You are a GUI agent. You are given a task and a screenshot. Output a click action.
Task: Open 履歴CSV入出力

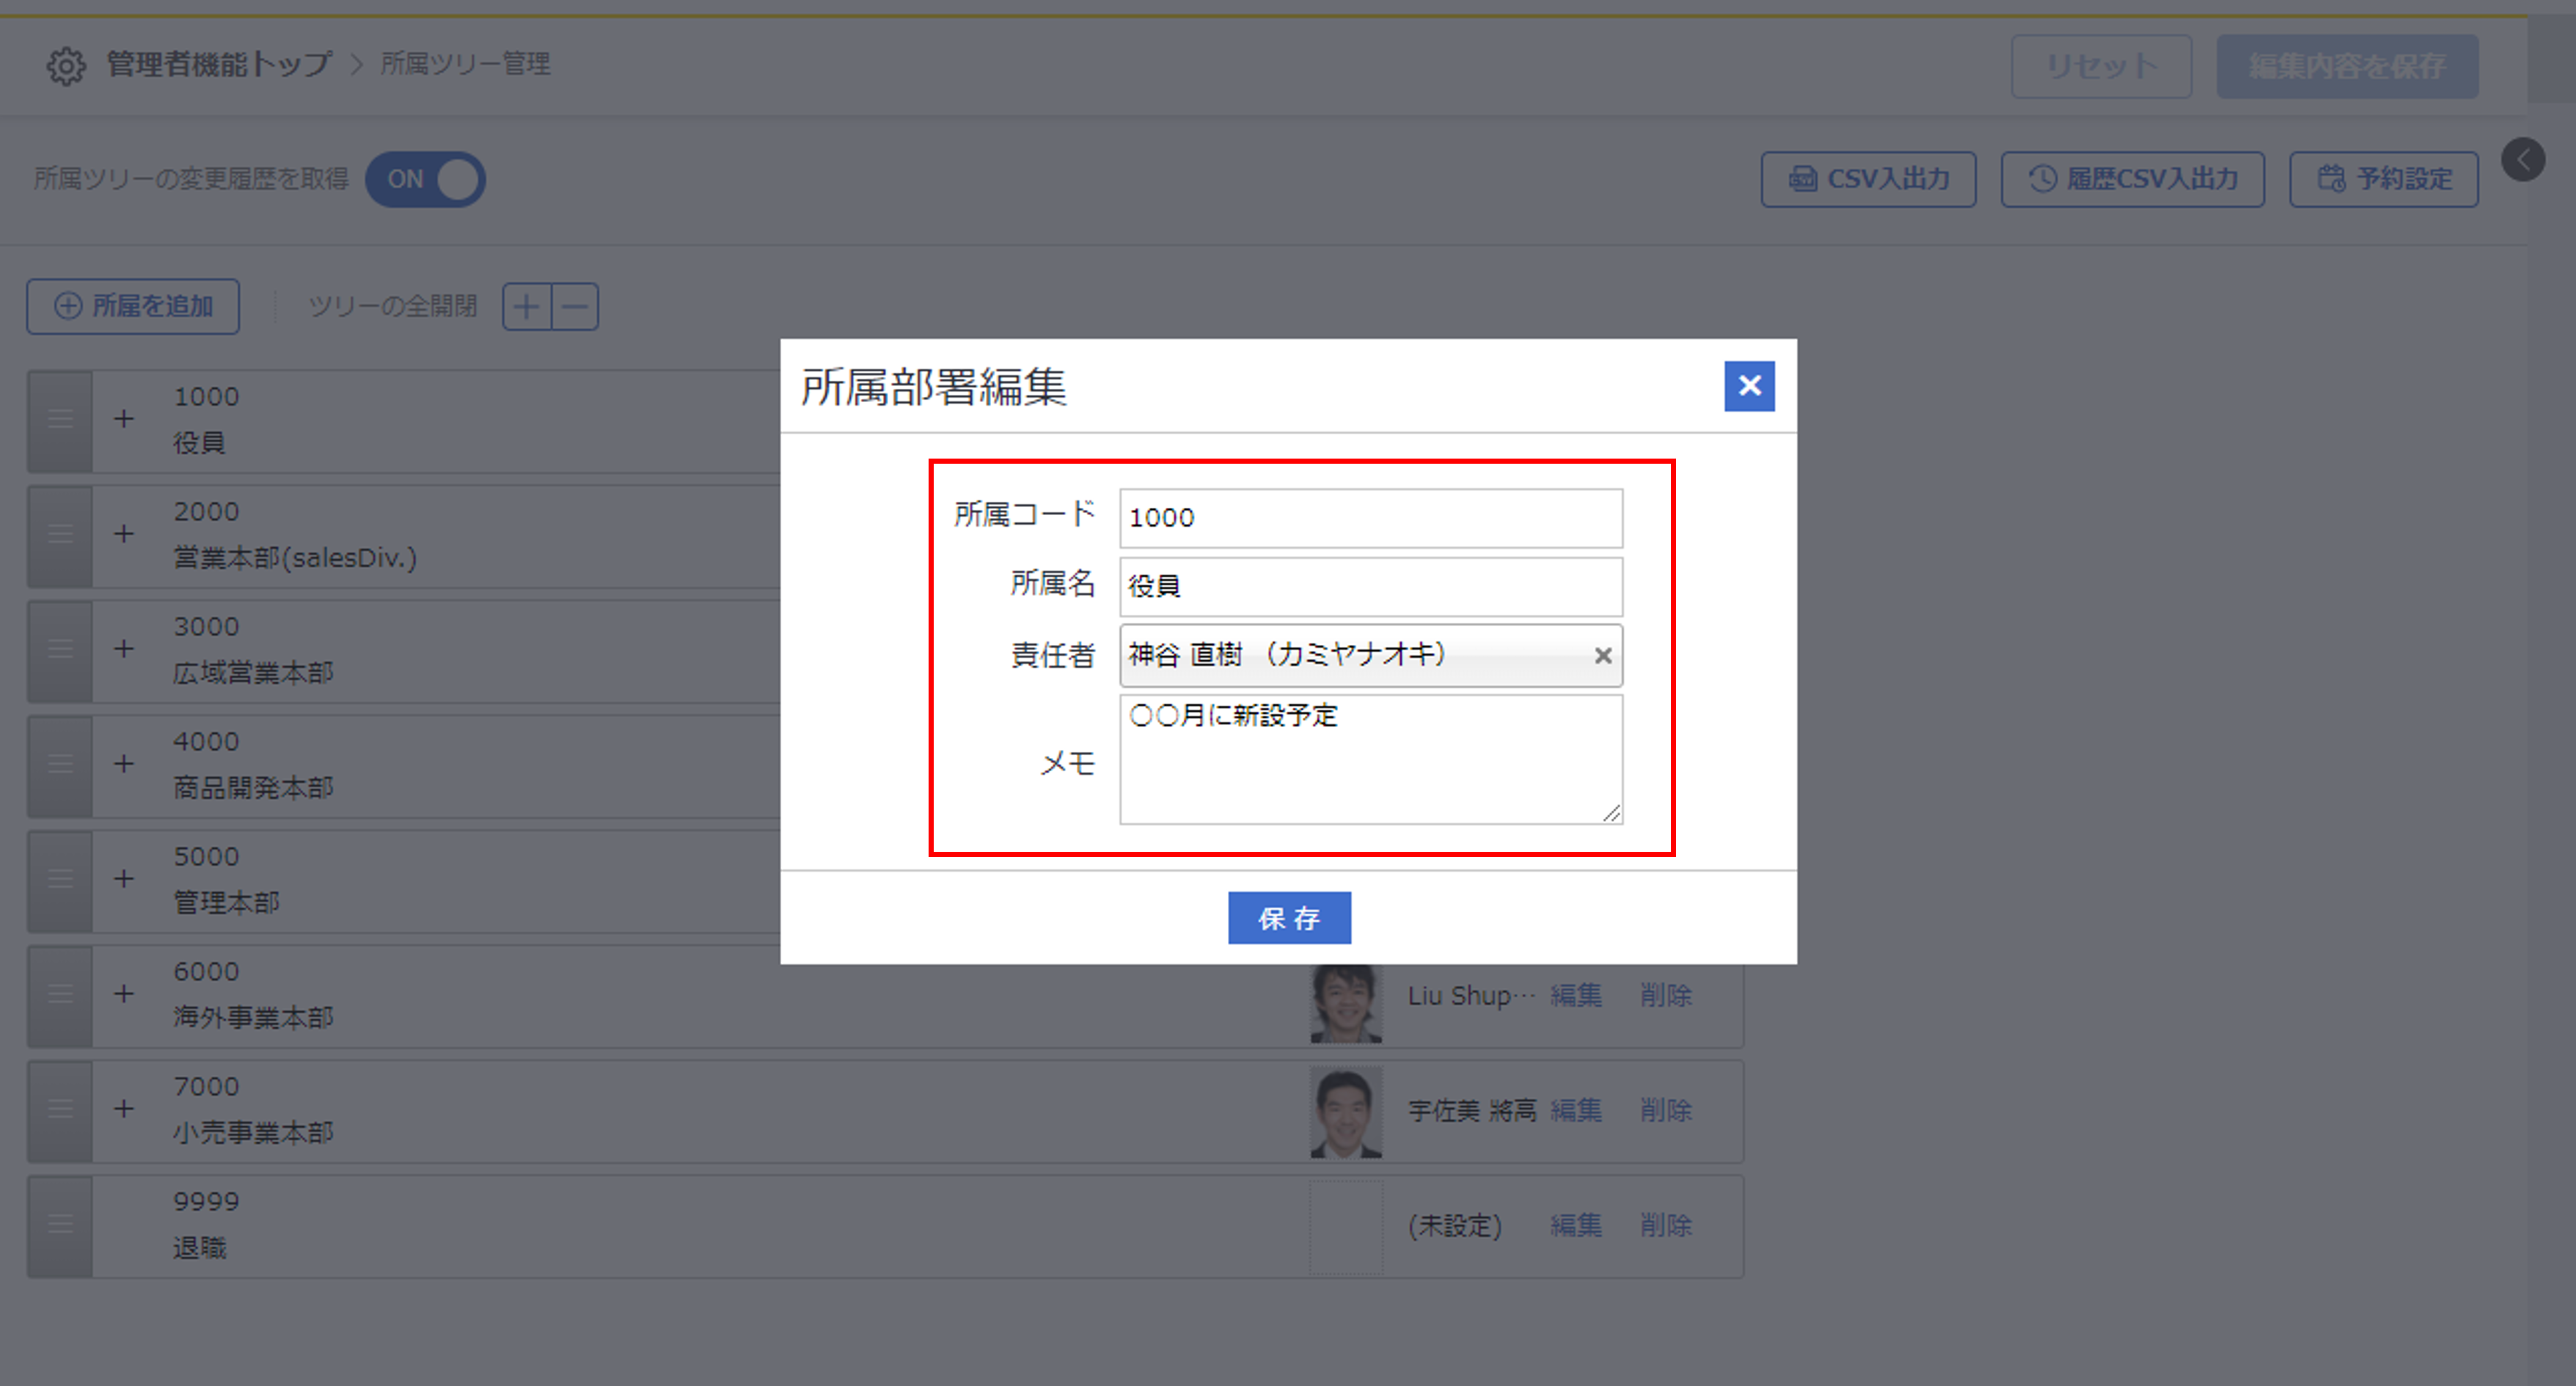point(2132,180)
